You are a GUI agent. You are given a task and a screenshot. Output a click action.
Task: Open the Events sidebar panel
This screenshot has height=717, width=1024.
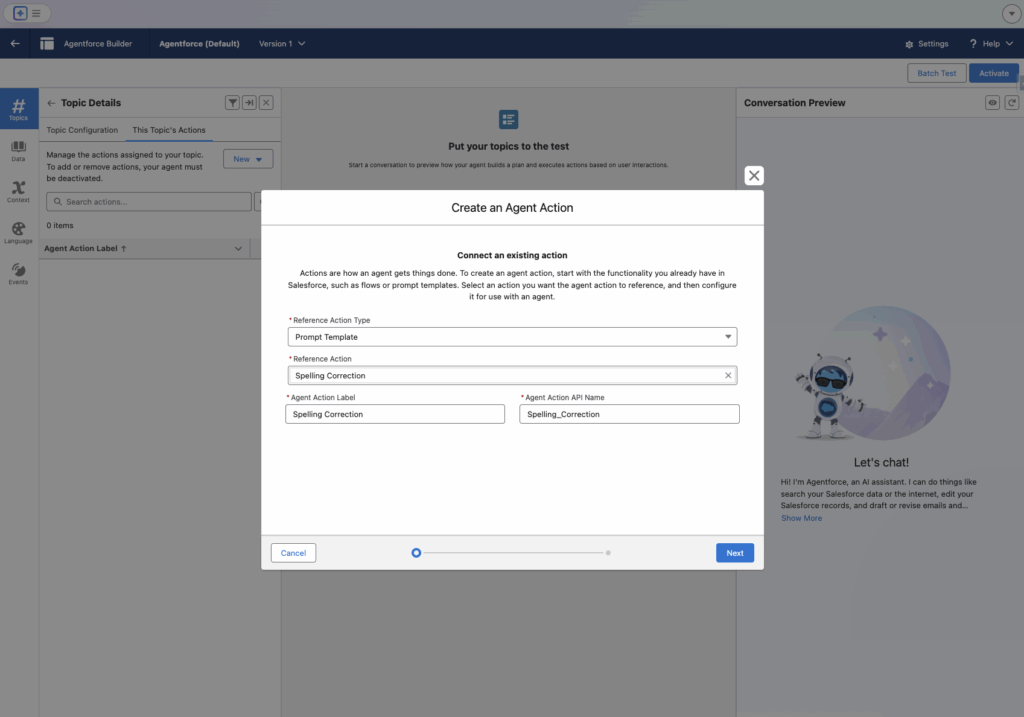pyautogui.click(x=18, y=274)
